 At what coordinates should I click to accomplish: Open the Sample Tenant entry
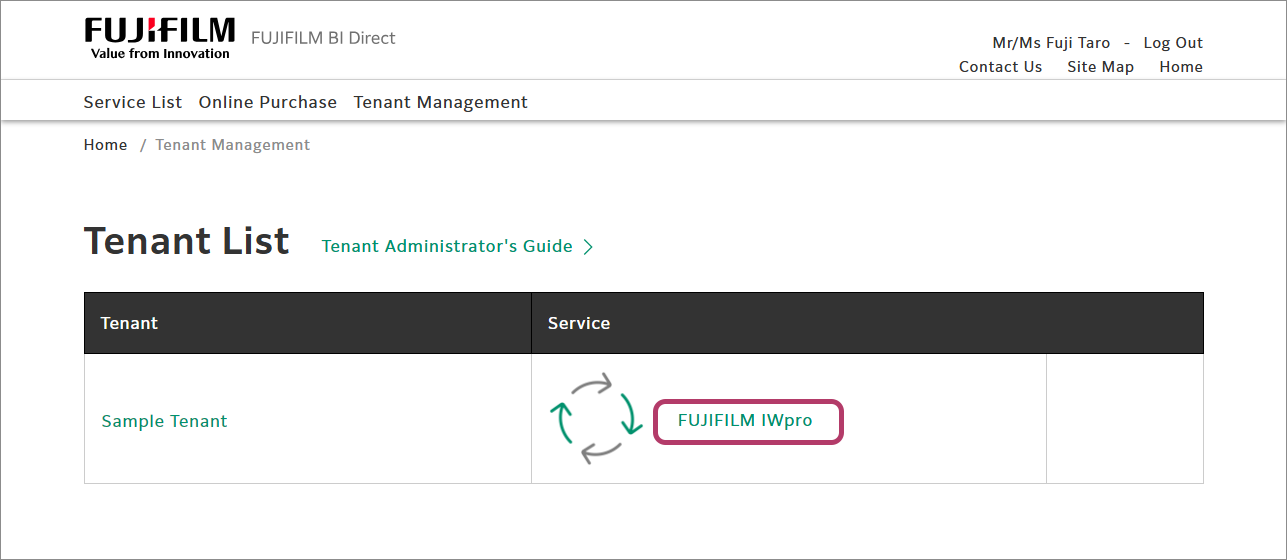point(164,421)
